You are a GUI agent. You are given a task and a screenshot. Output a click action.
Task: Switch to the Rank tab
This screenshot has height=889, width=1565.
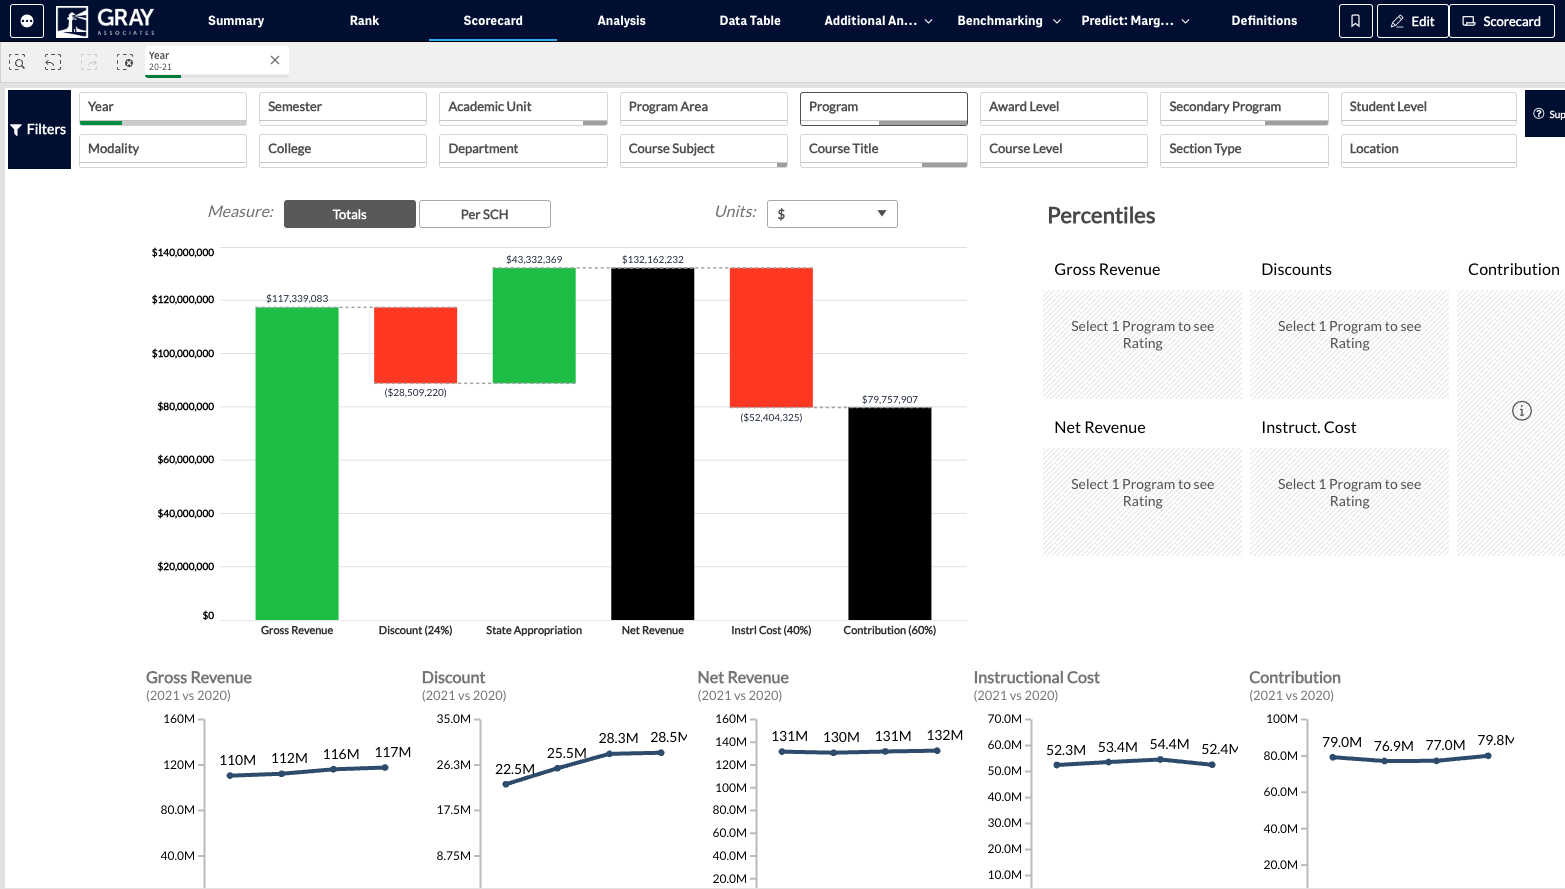(x=364, y=21)
